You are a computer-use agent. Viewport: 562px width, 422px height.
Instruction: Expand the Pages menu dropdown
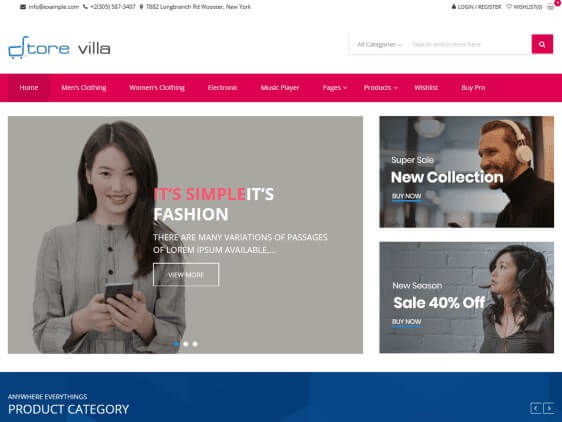pos(334,88)
